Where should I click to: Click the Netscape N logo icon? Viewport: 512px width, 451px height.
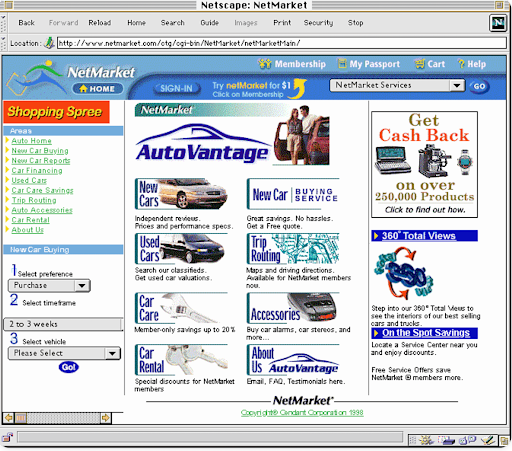point(498,23)
